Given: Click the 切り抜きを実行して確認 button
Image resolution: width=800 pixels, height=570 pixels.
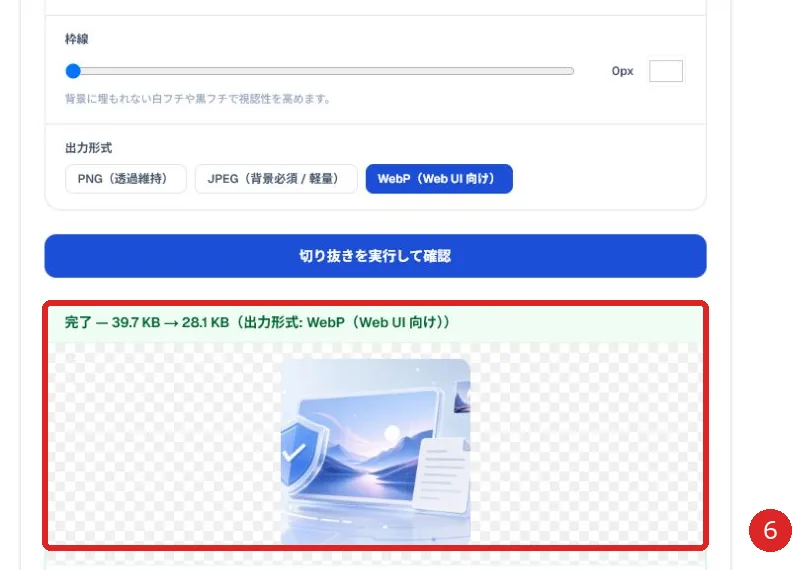Looking at the screenshot, I should 375,256.
